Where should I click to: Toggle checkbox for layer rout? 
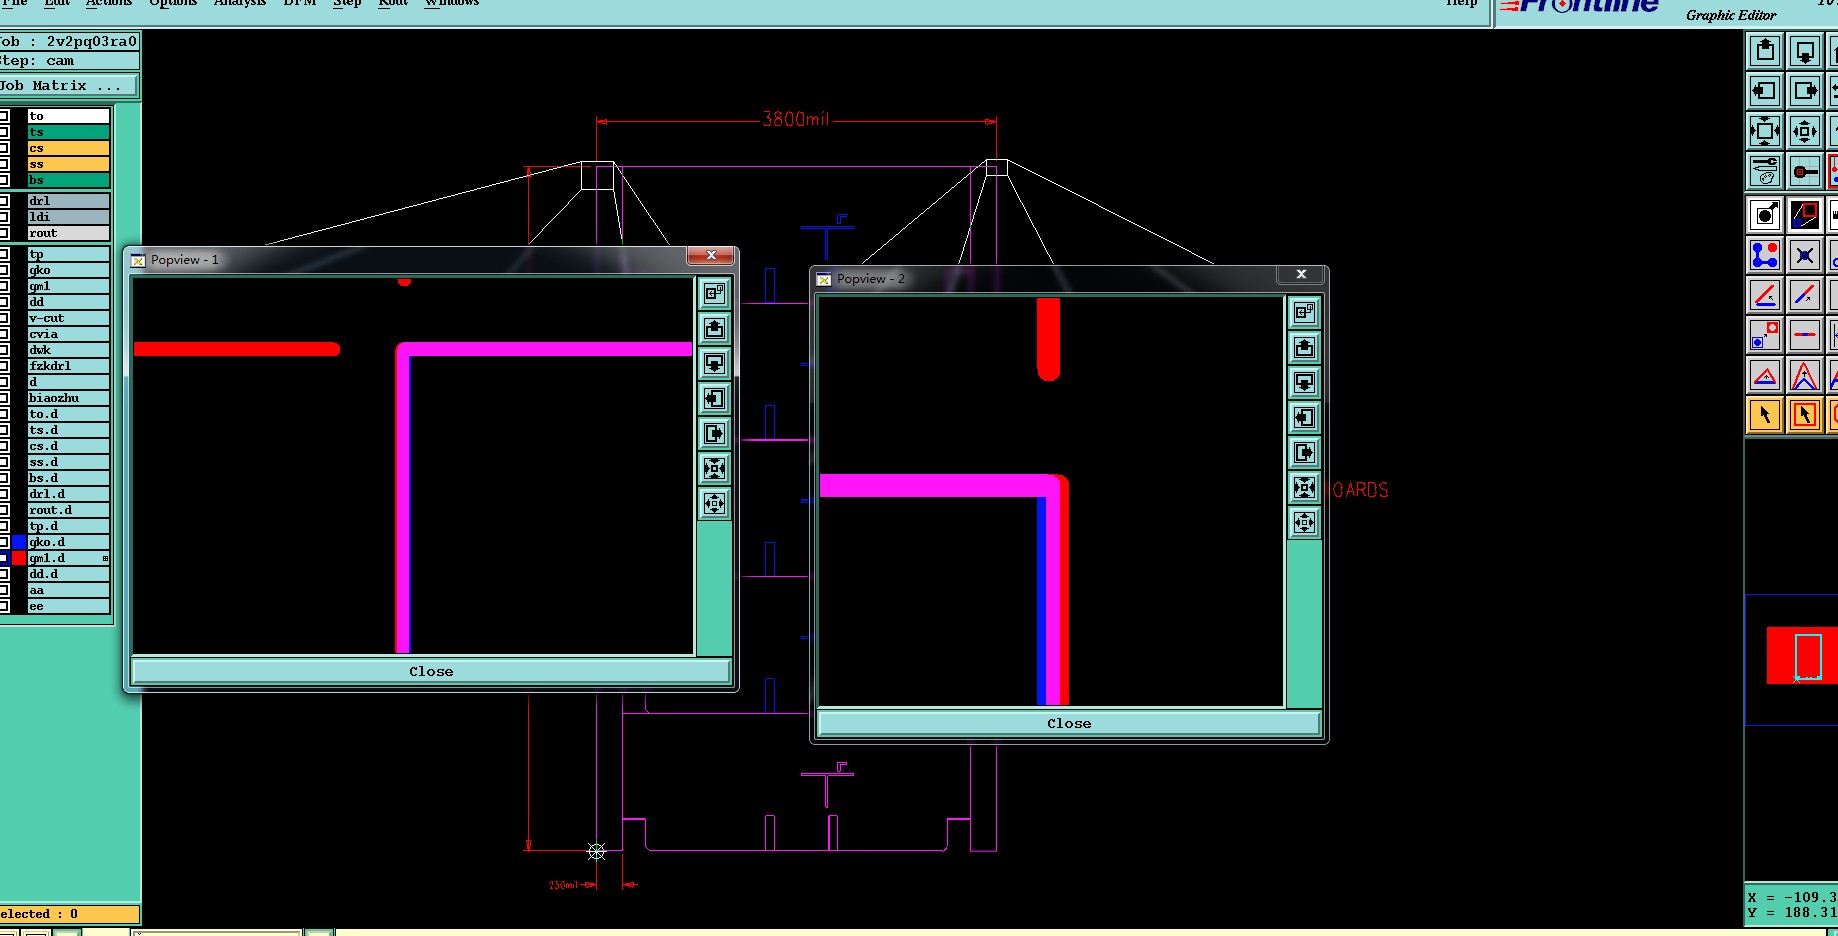click(x=4, y=233)
